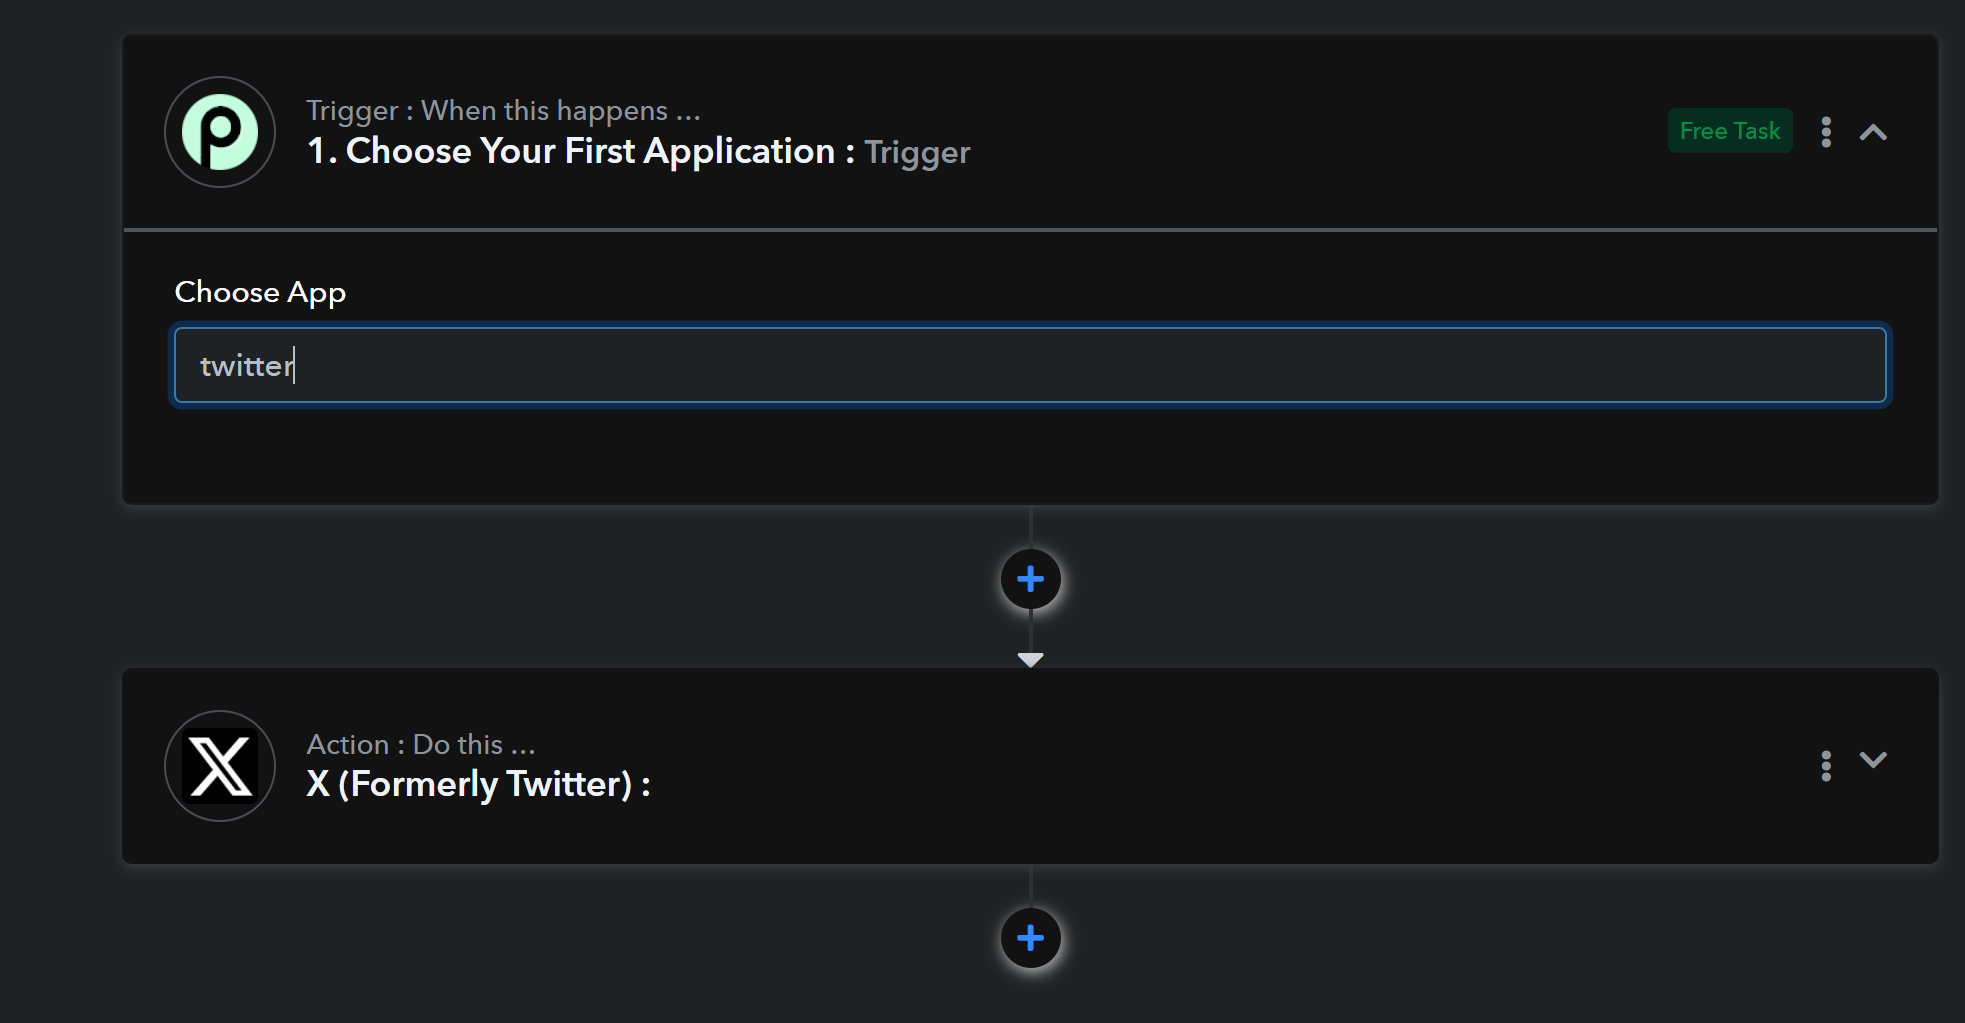Add step between trigger and action
Screen dimensions: 1965x1023
(1030, 579)
